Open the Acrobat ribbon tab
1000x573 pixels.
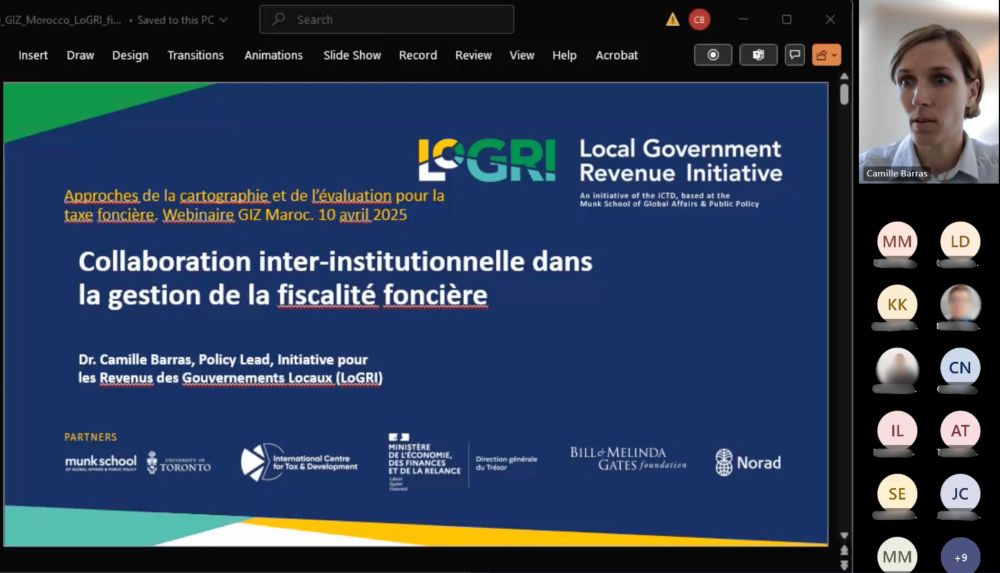617,56
